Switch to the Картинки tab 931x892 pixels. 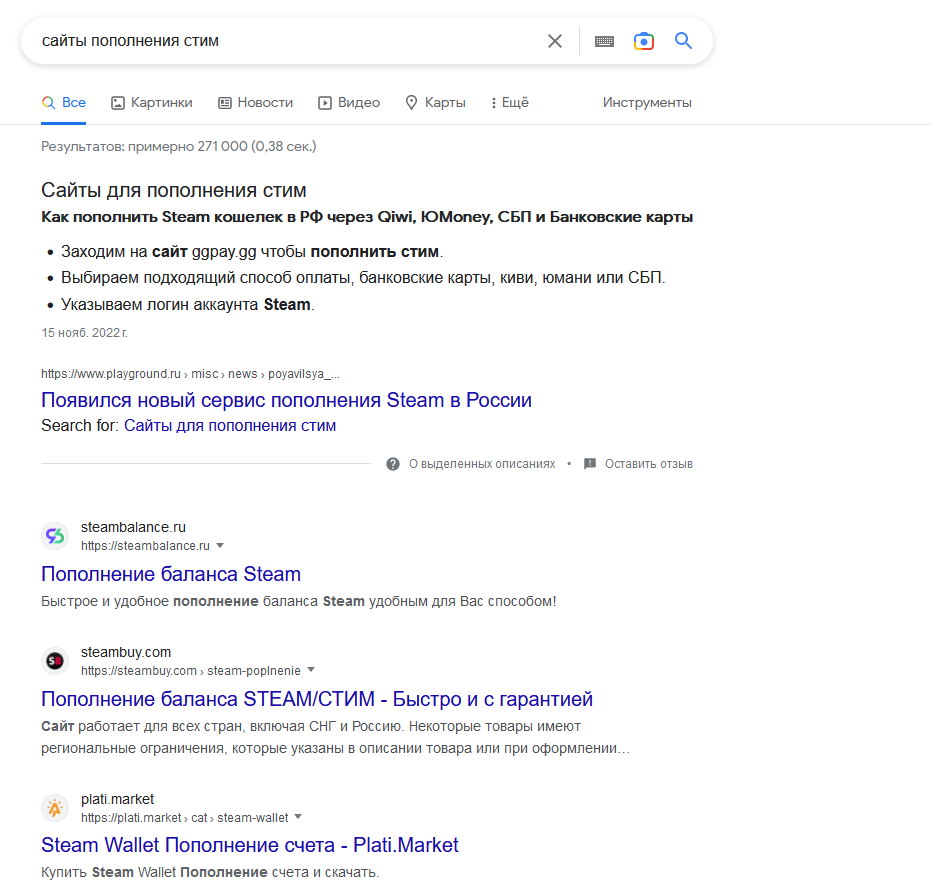point(152,103)
